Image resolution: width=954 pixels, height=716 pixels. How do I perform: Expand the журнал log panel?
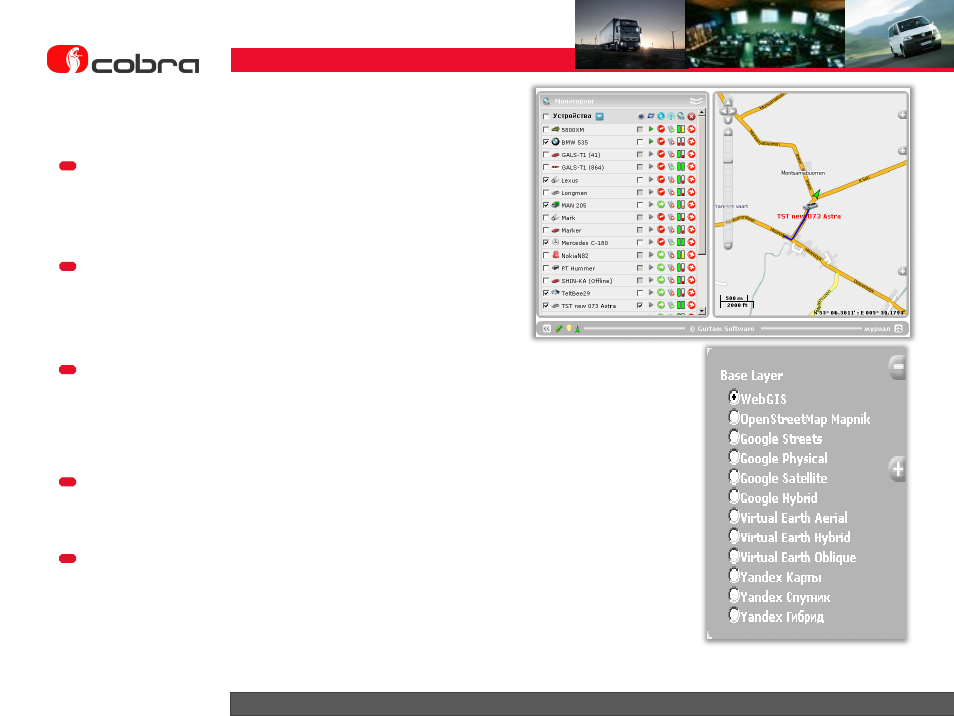click(x=899, y=328)
